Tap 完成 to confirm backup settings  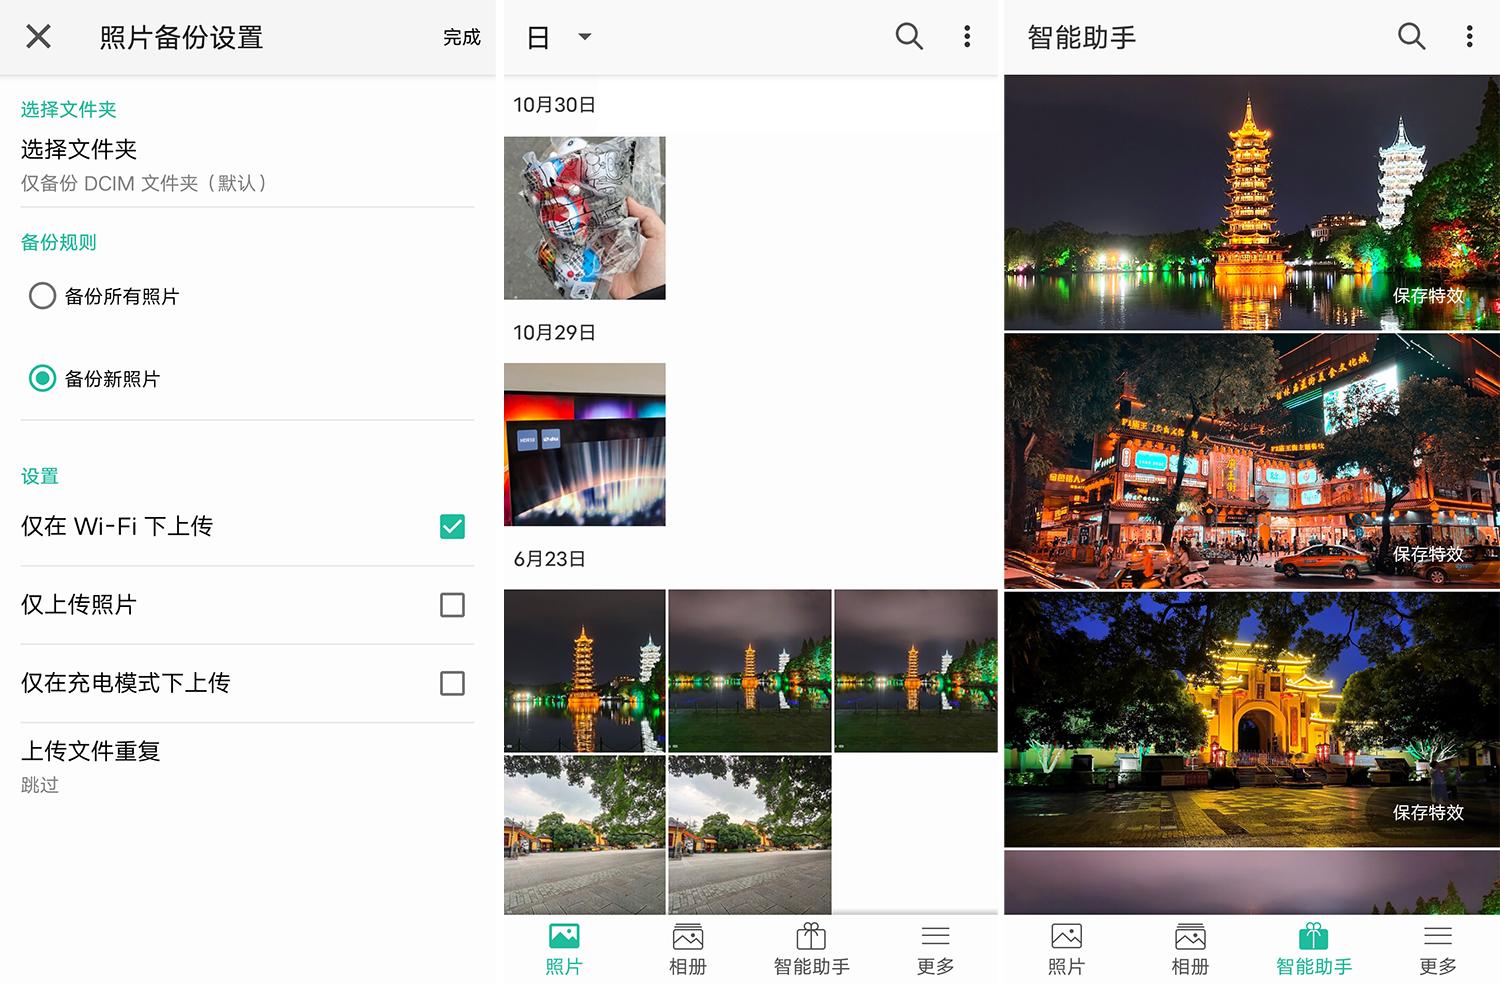coord(462,36)
